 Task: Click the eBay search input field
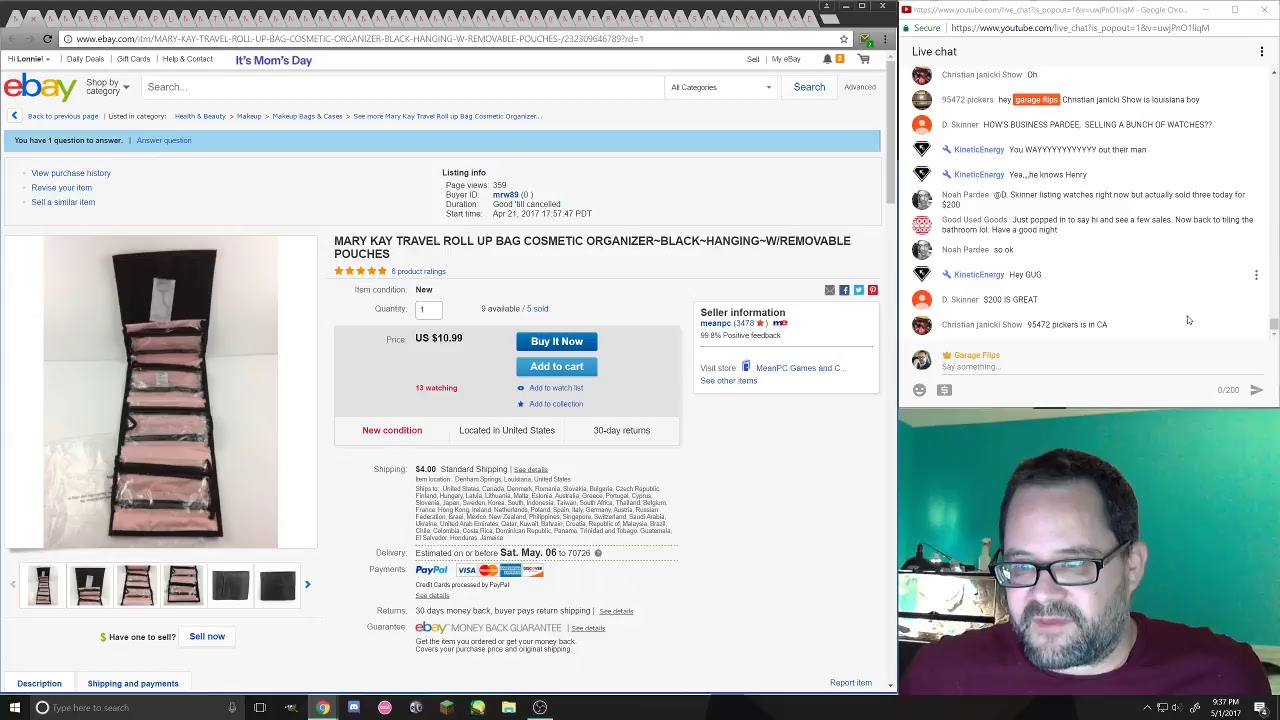point(403,87)
